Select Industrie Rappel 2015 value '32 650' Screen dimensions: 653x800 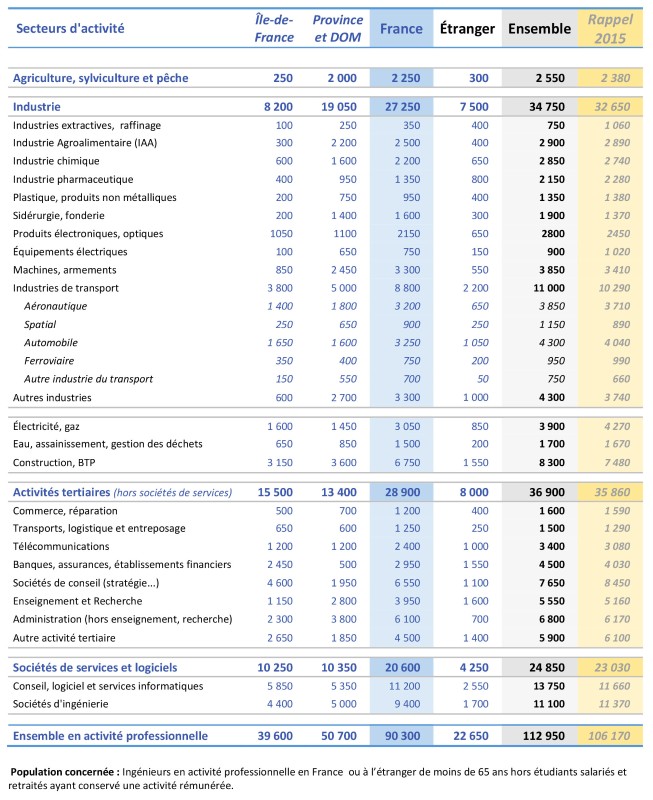coord(612,107)
